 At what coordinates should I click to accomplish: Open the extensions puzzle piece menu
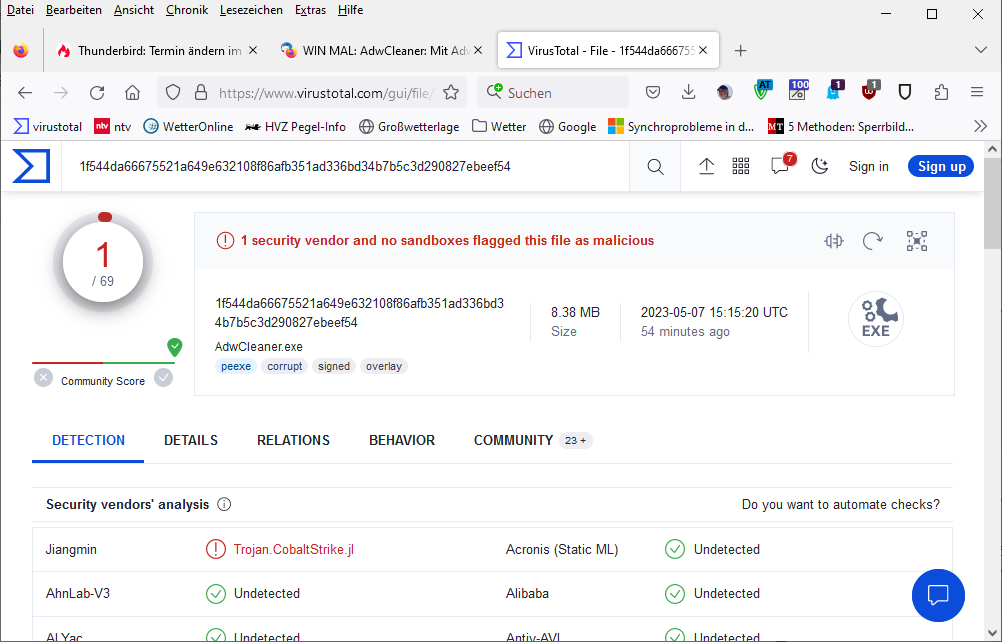pos(941,93)
